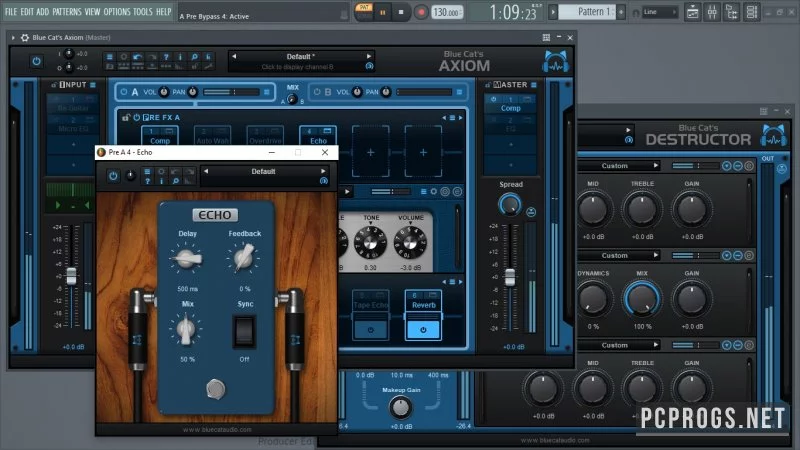Open the playlist view icon
Viewport: 800px width, 450px height.
pyautogui.click(x=692, y=12)
